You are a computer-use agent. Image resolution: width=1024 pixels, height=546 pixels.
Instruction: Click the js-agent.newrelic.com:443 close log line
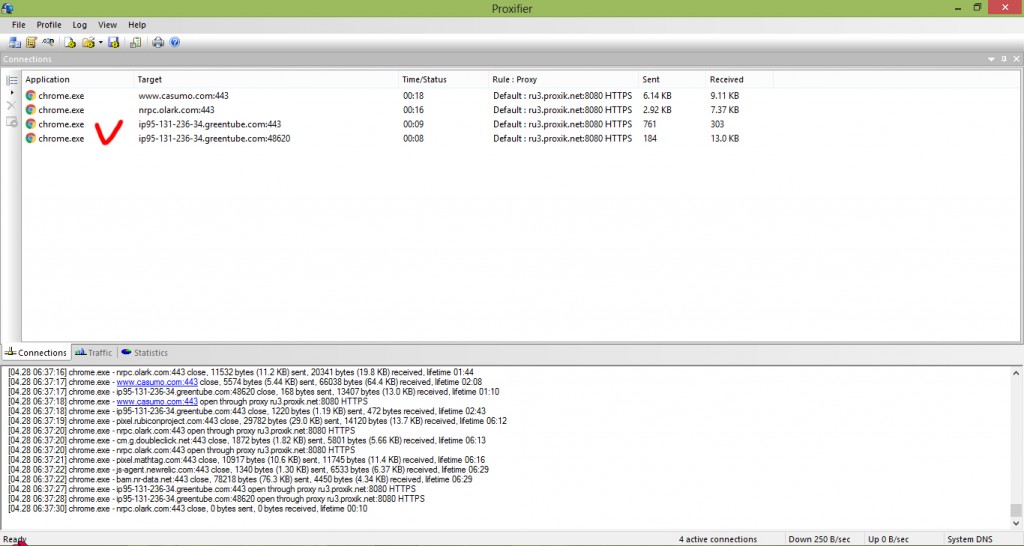pos(248,470)
